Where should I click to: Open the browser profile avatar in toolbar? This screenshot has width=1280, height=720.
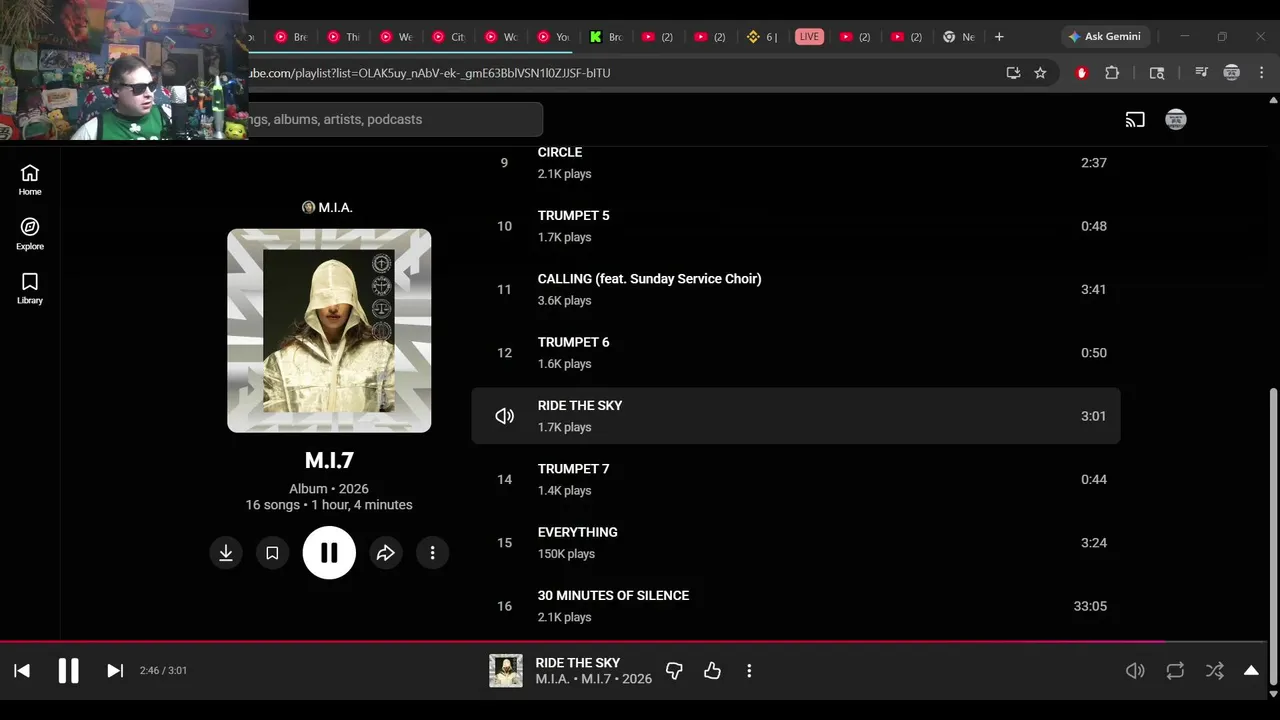[x=1232, y=73]
